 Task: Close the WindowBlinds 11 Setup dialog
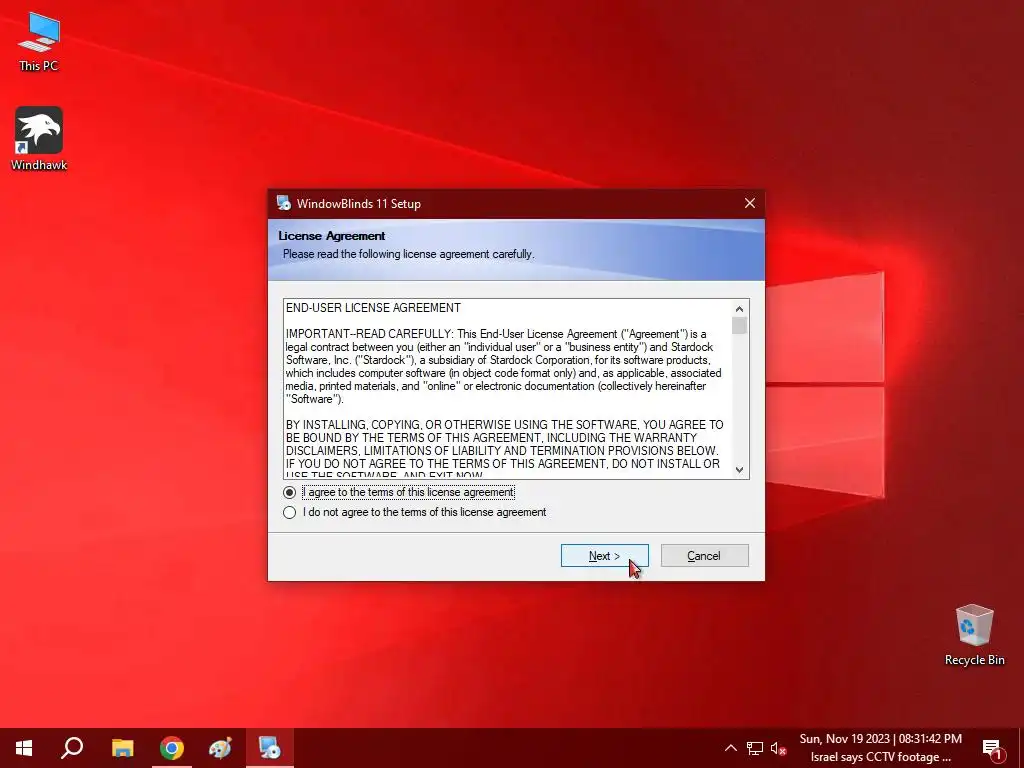tap(750, 203)
